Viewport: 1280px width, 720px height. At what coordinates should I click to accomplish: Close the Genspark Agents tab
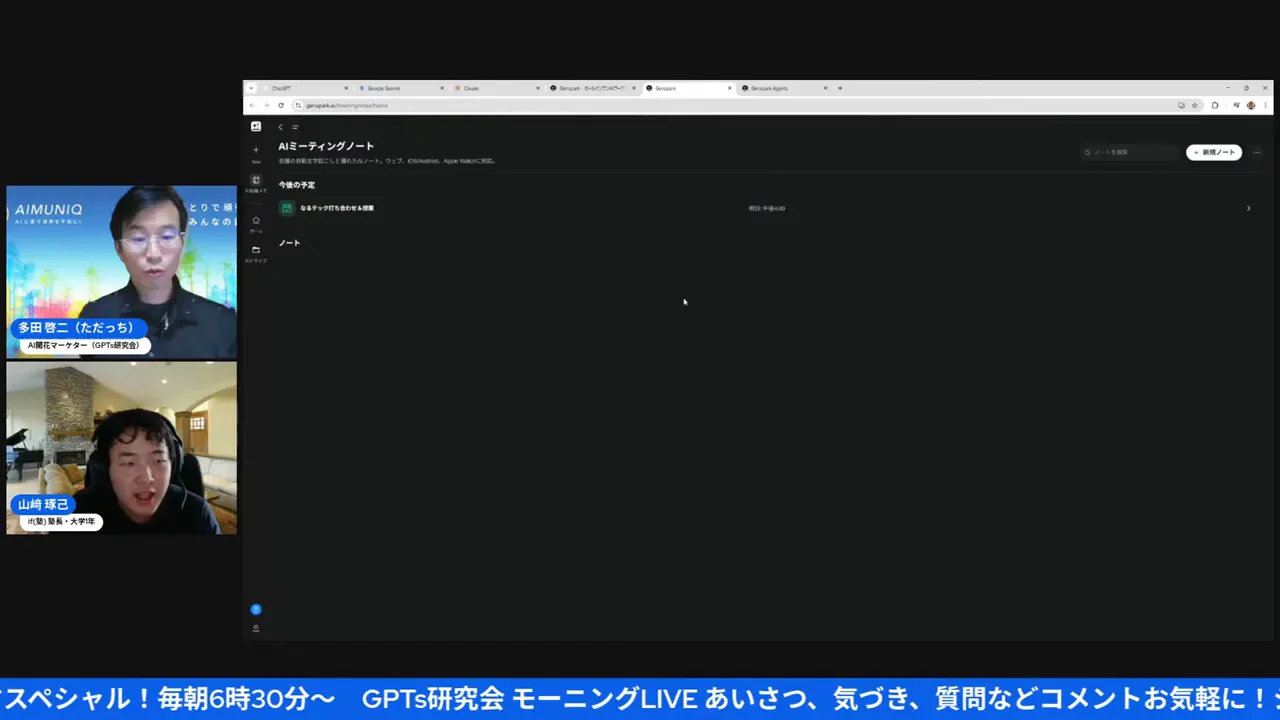825,88
